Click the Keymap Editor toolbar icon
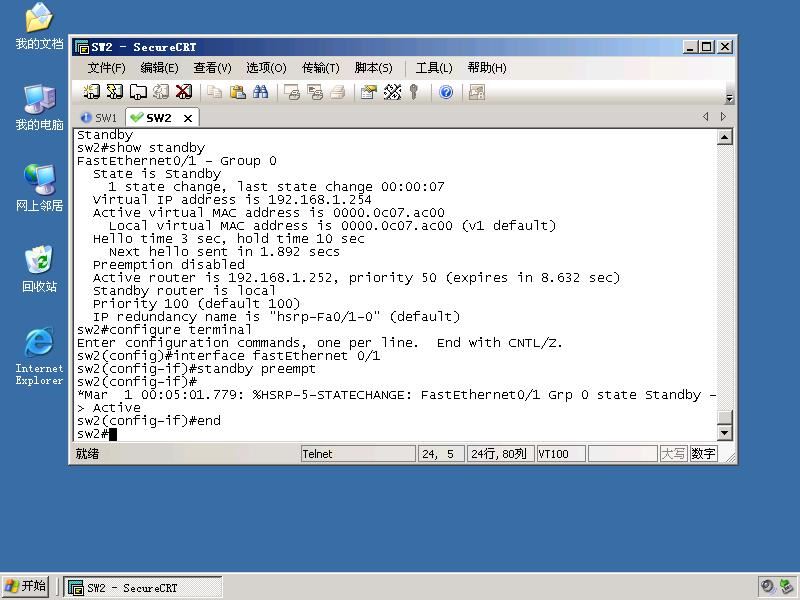 click(392, 92)
